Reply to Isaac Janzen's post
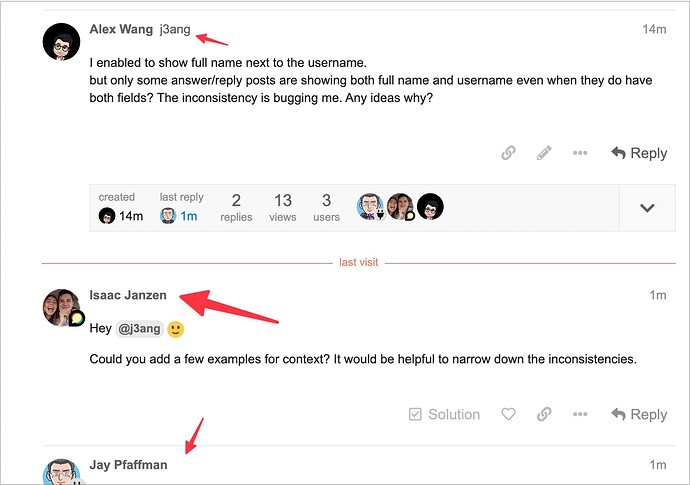690x485 pixels. 639,414
